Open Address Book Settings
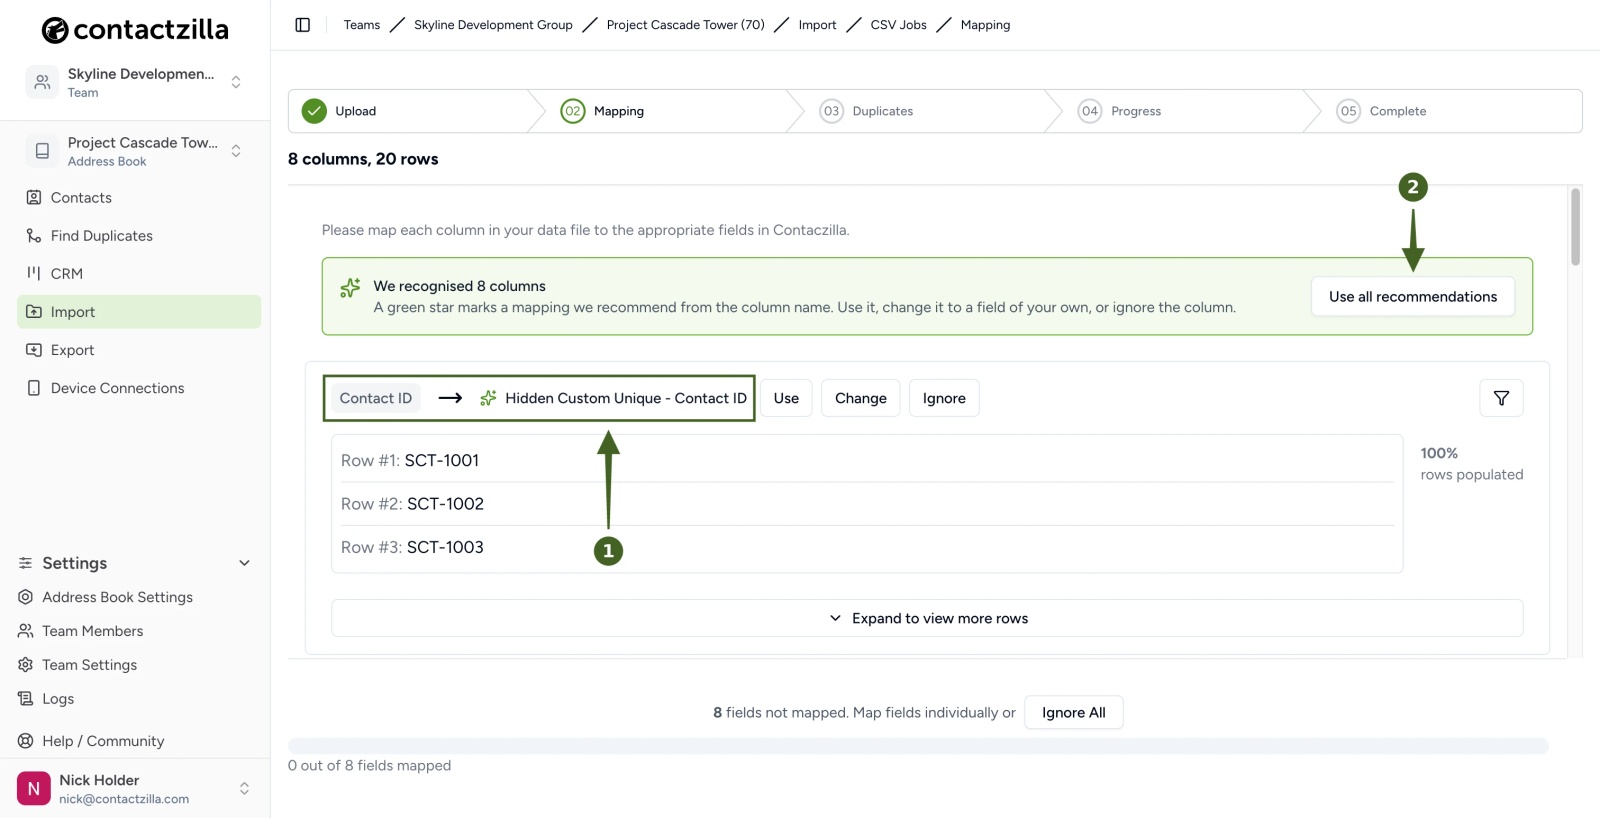Screen dimensions: 1600x818 coord(117,597)
